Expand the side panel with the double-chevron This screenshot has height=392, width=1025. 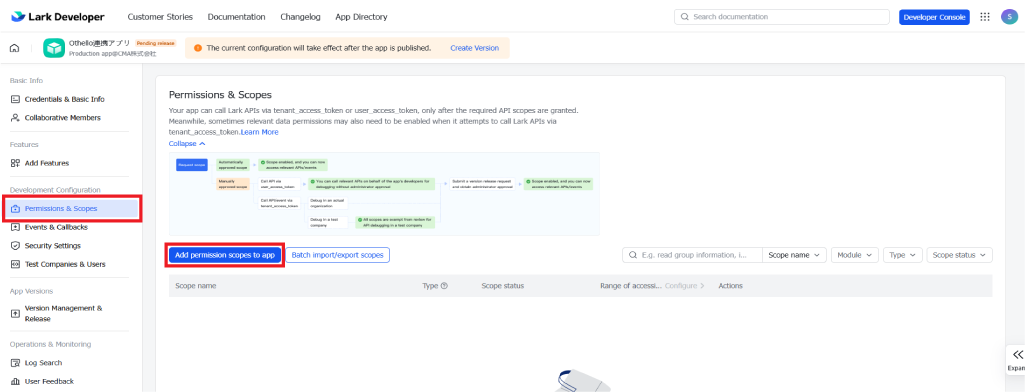coord(1017,355)
